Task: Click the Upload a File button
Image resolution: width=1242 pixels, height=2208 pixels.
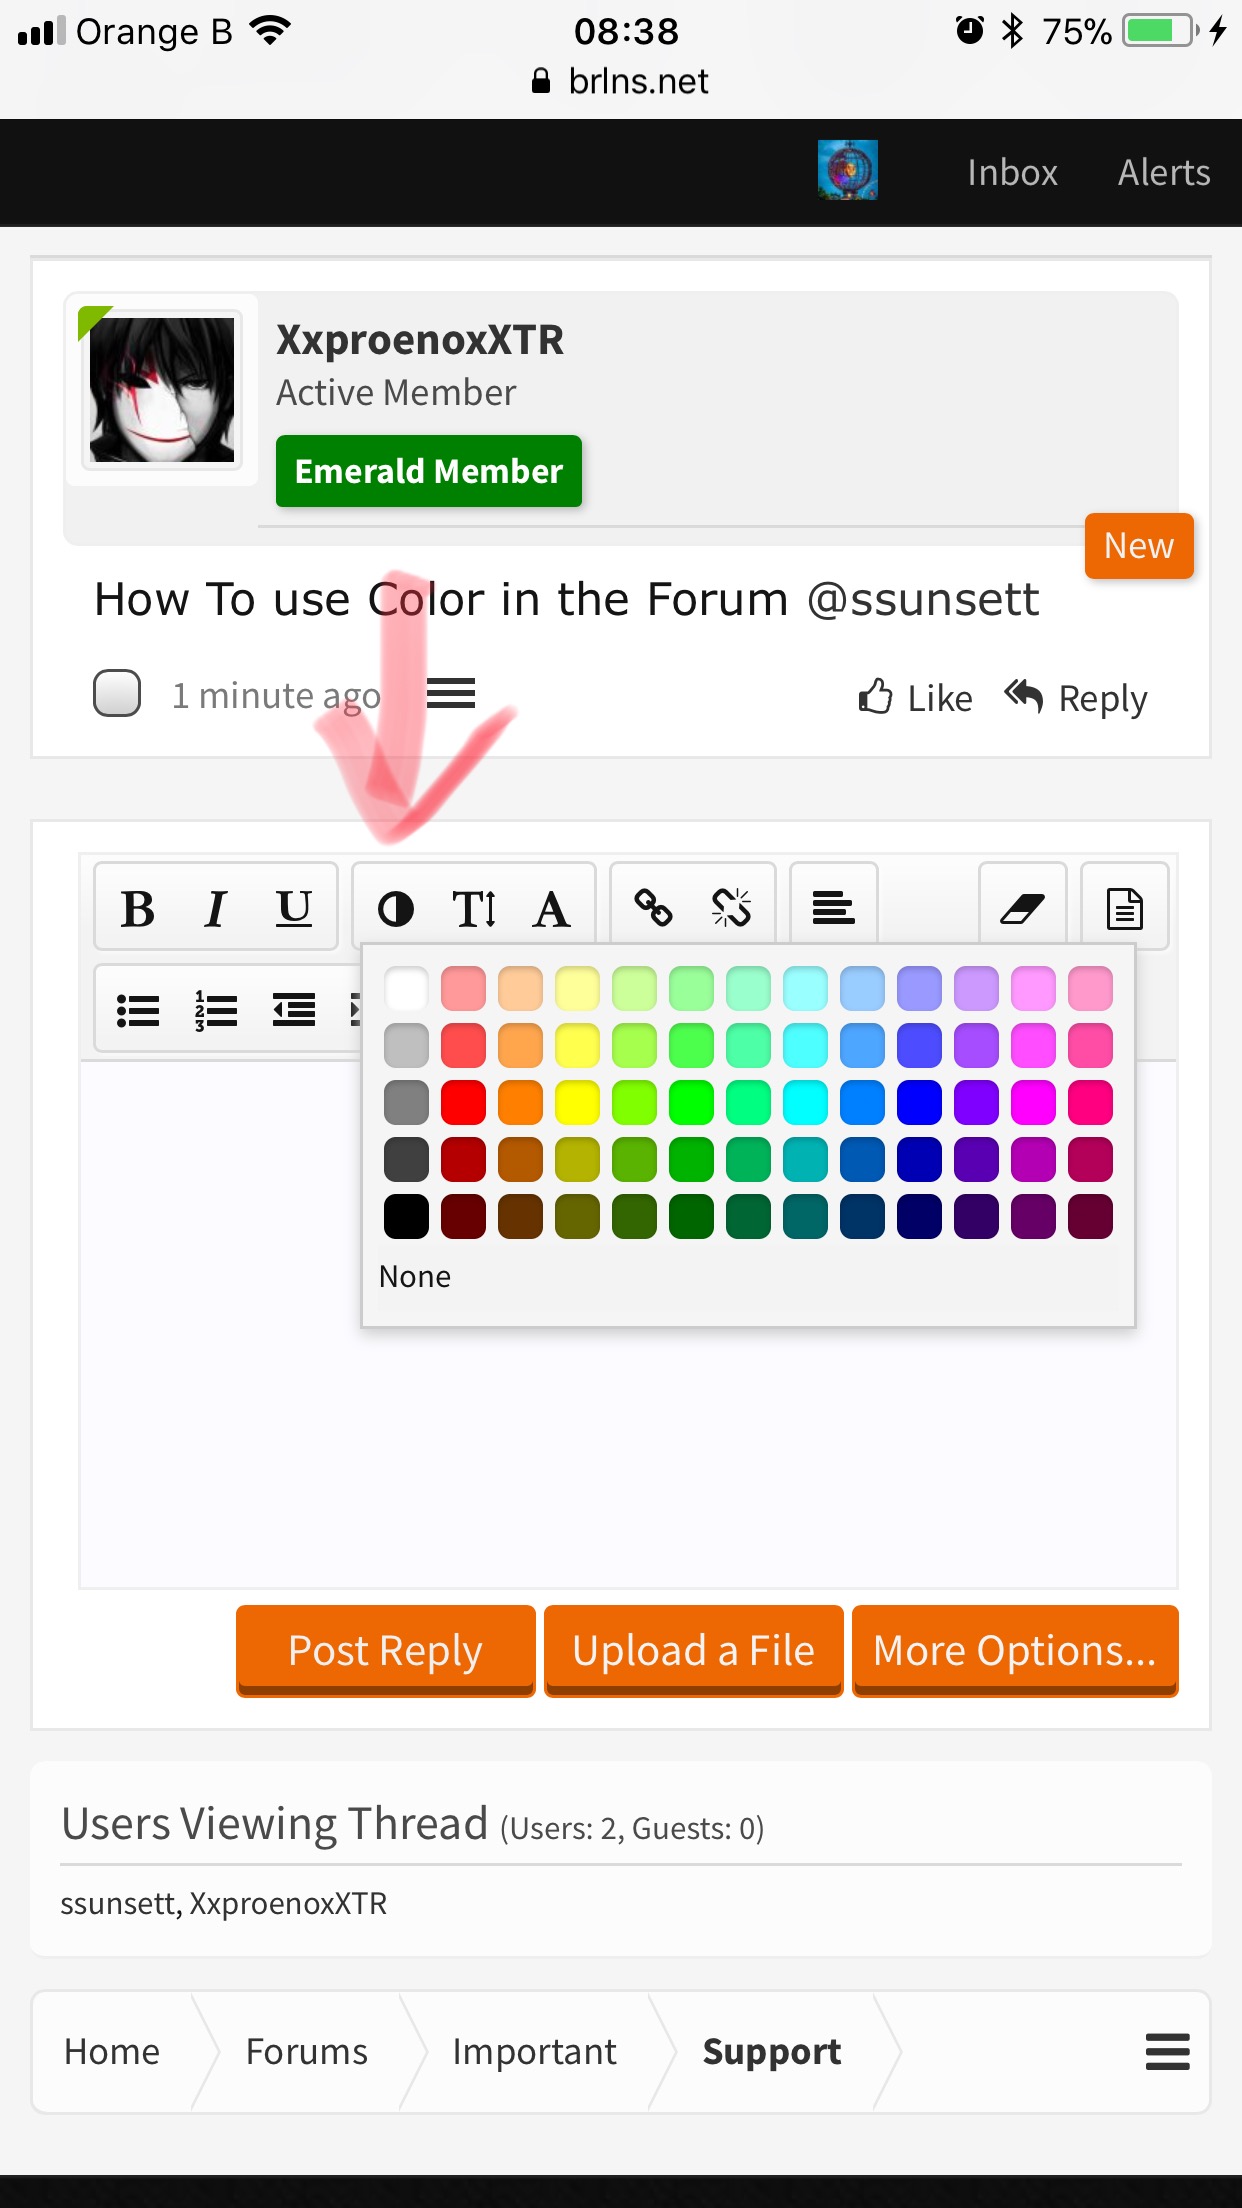Action: coord(694,1651)
